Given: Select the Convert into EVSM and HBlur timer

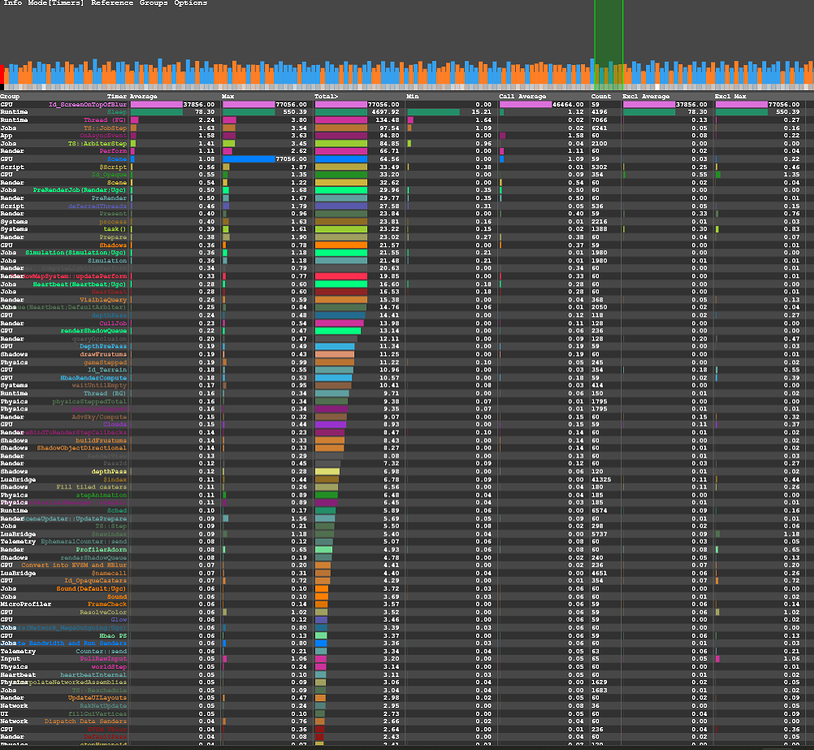Looking at the screenshot, I should (x=74, y=565).
